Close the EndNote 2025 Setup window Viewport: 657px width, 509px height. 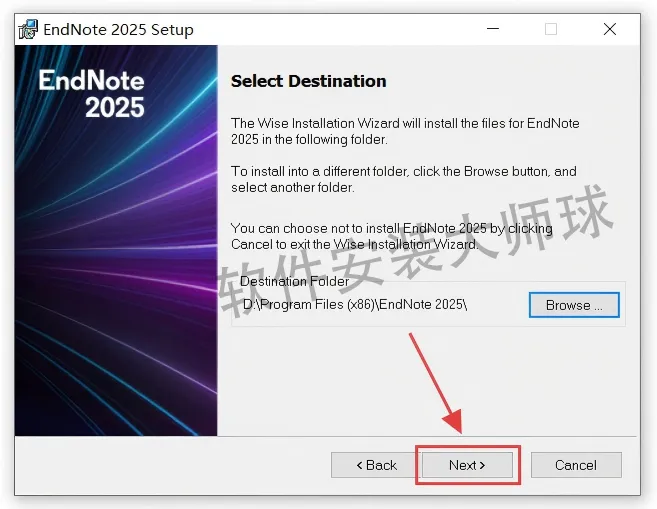610,29
